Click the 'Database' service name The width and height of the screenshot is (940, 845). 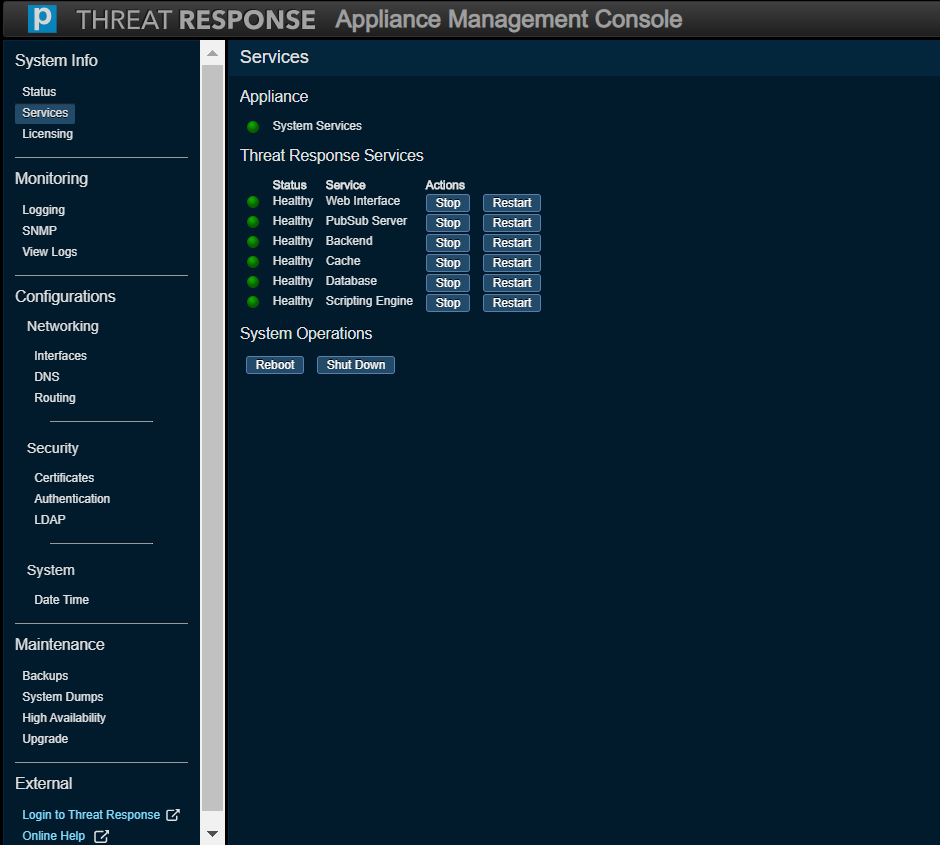351,280
